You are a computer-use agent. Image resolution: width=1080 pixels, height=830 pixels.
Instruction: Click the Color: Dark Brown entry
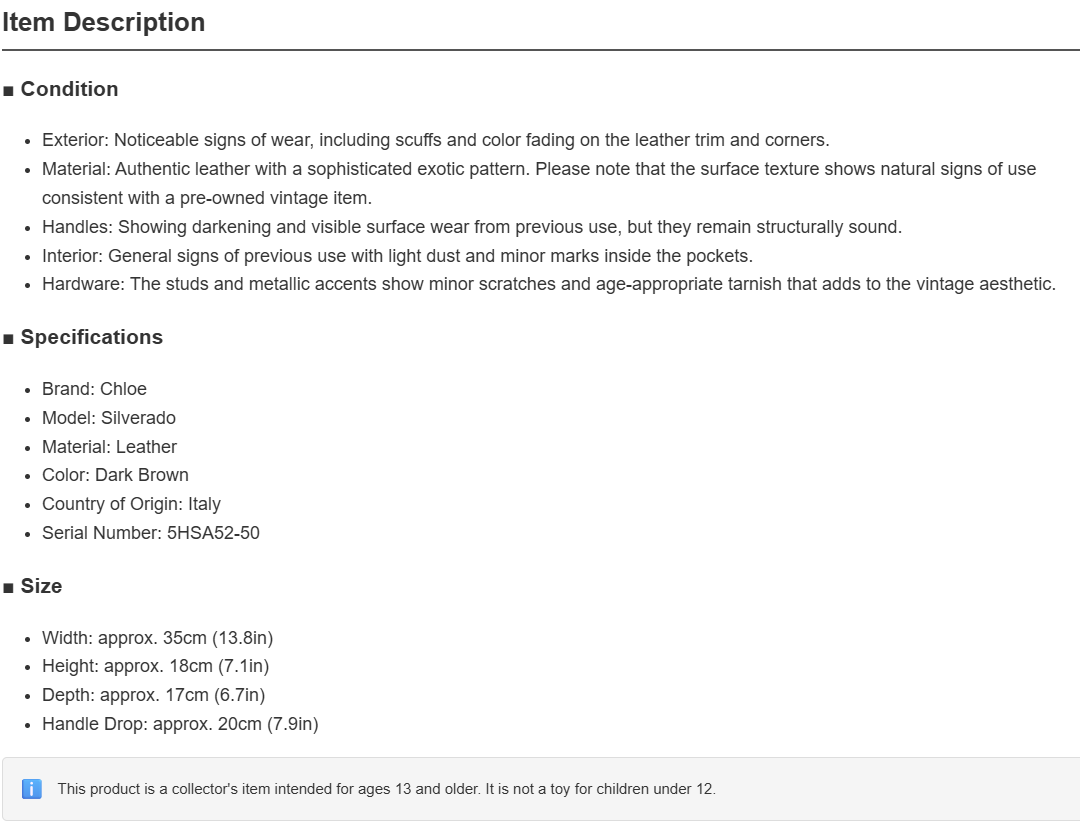pyautogui.click(x=115, y=475)
